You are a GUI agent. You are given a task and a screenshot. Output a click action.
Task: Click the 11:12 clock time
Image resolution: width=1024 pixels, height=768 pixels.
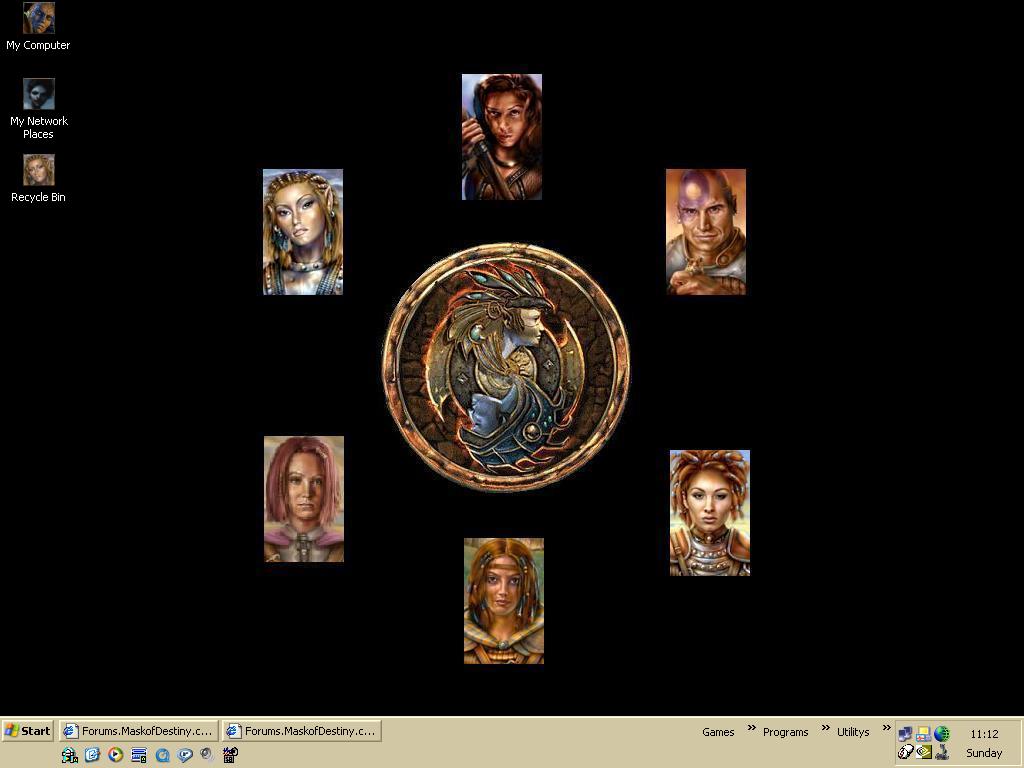(x=984, y=734)
